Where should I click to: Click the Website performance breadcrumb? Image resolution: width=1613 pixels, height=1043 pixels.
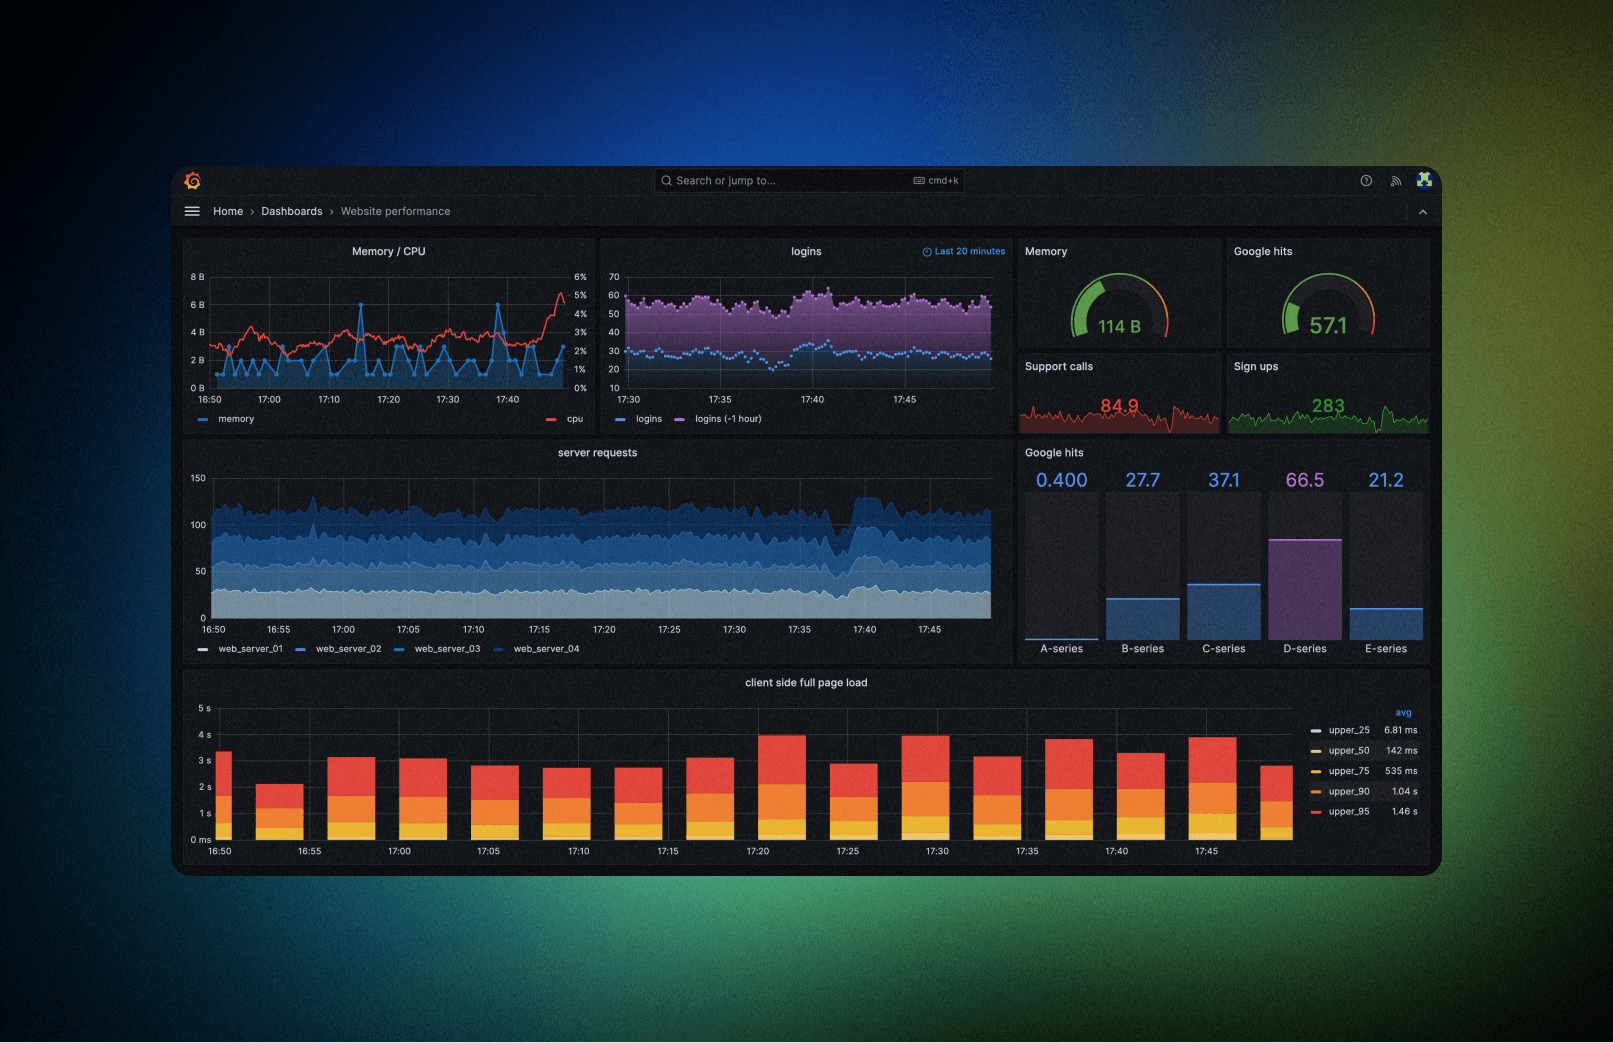395,211
